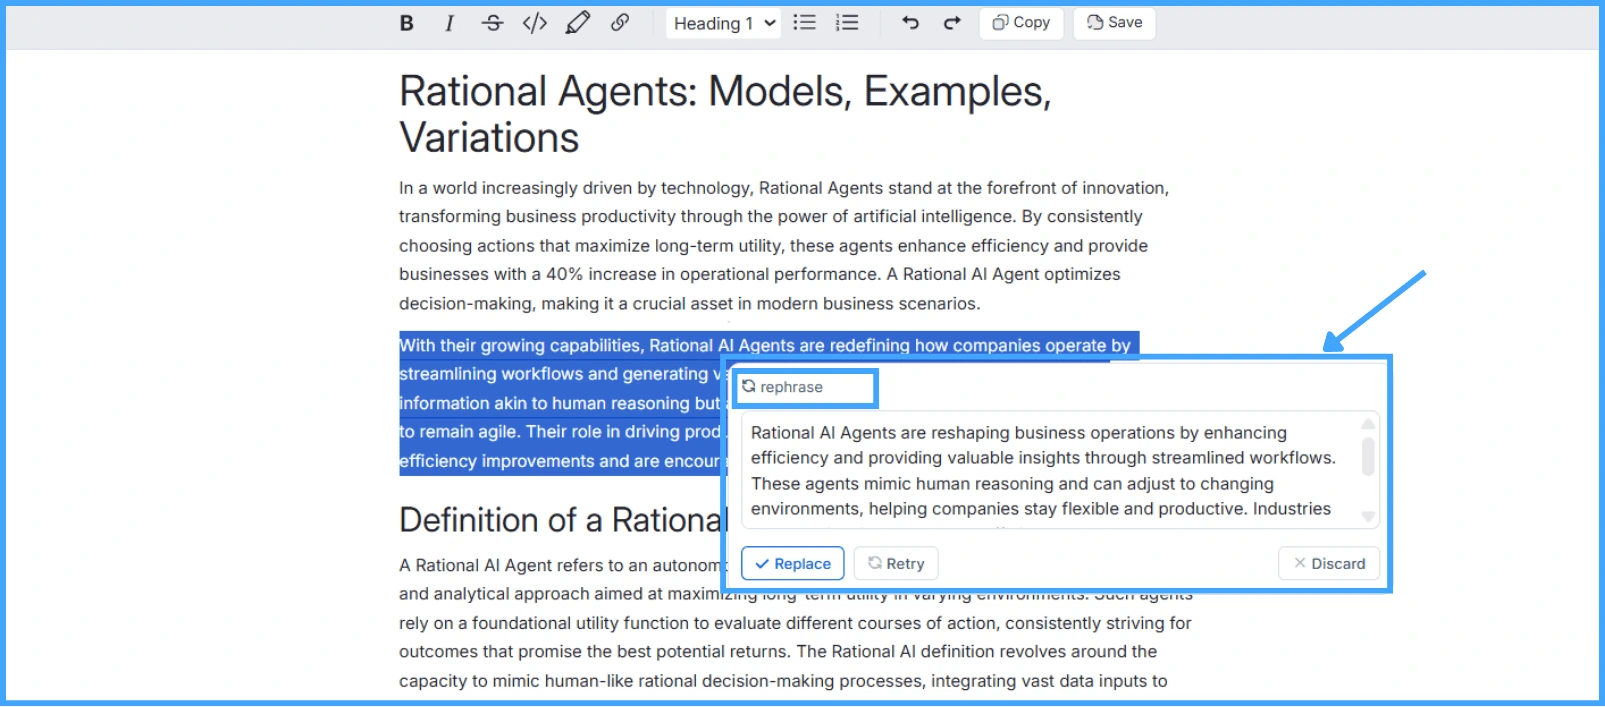This screenshot has height=707, width=1605.
Task: Create a numbered list
Action: (x=847, y=23)
